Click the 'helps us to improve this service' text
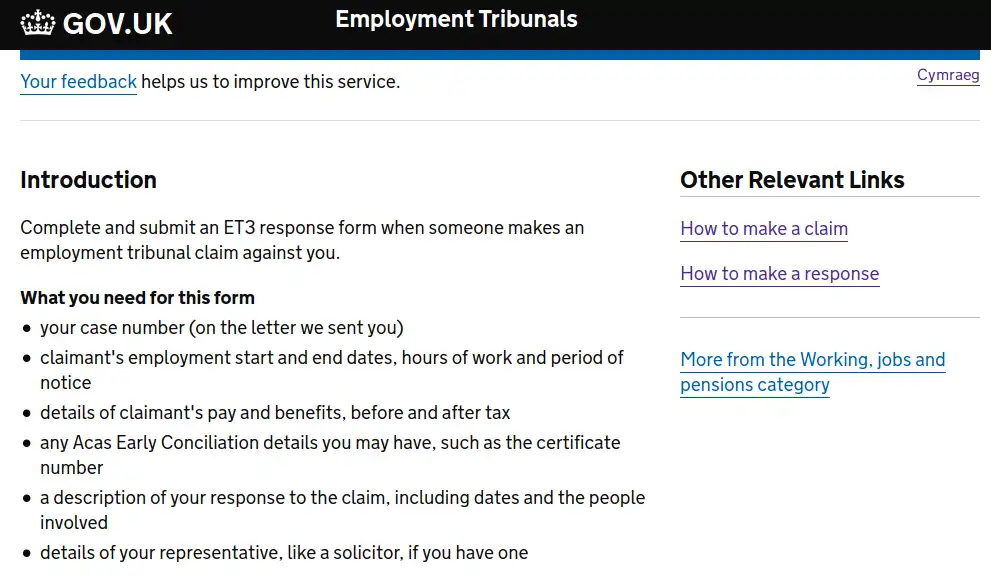The width and height of the screenshot is (991, 575). (x=270, y=82)
